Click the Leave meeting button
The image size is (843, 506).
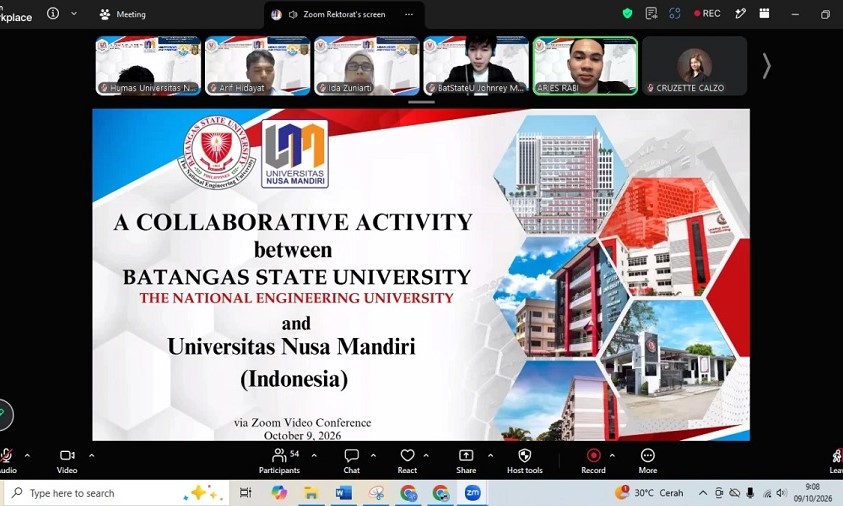point(836,461)
